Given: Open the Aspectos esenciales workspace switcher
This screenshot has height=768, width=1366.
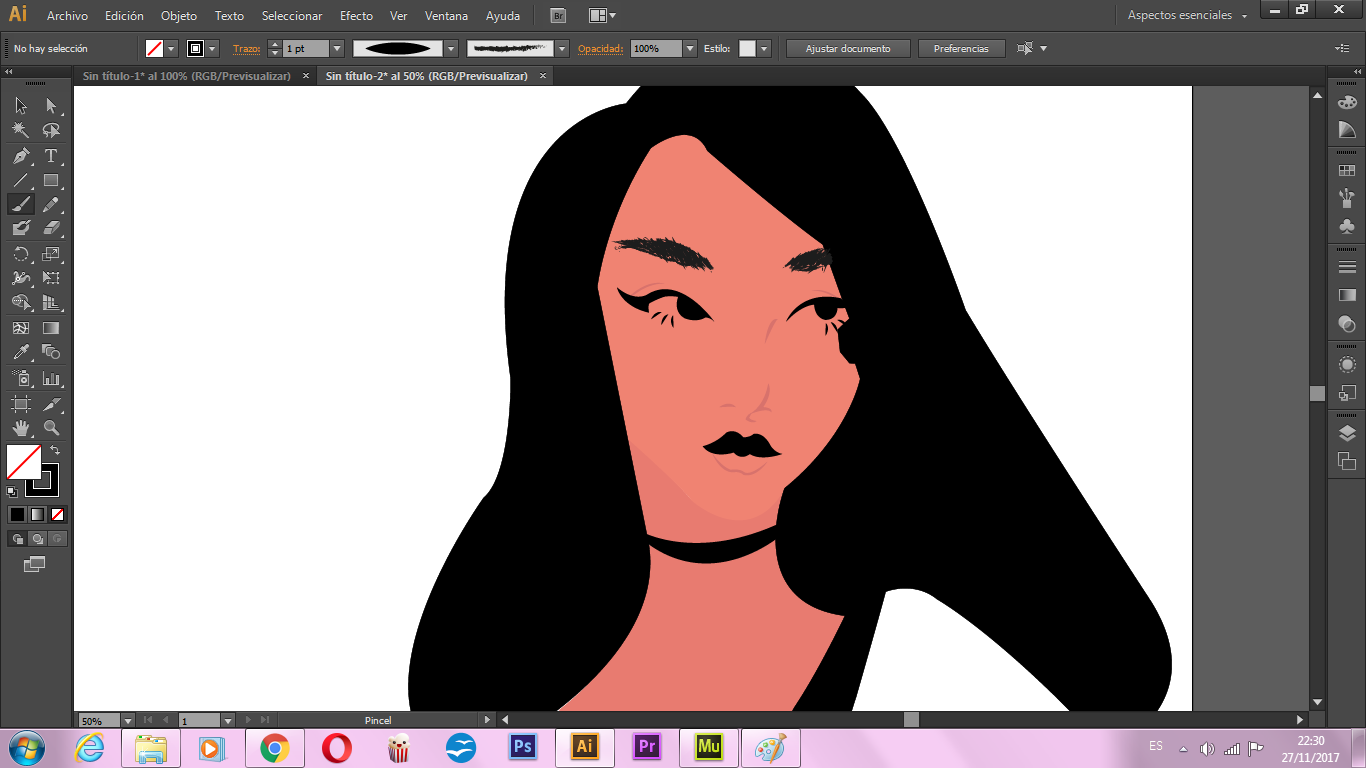Looking at the screenshot, I should (x=1188, y=15).
